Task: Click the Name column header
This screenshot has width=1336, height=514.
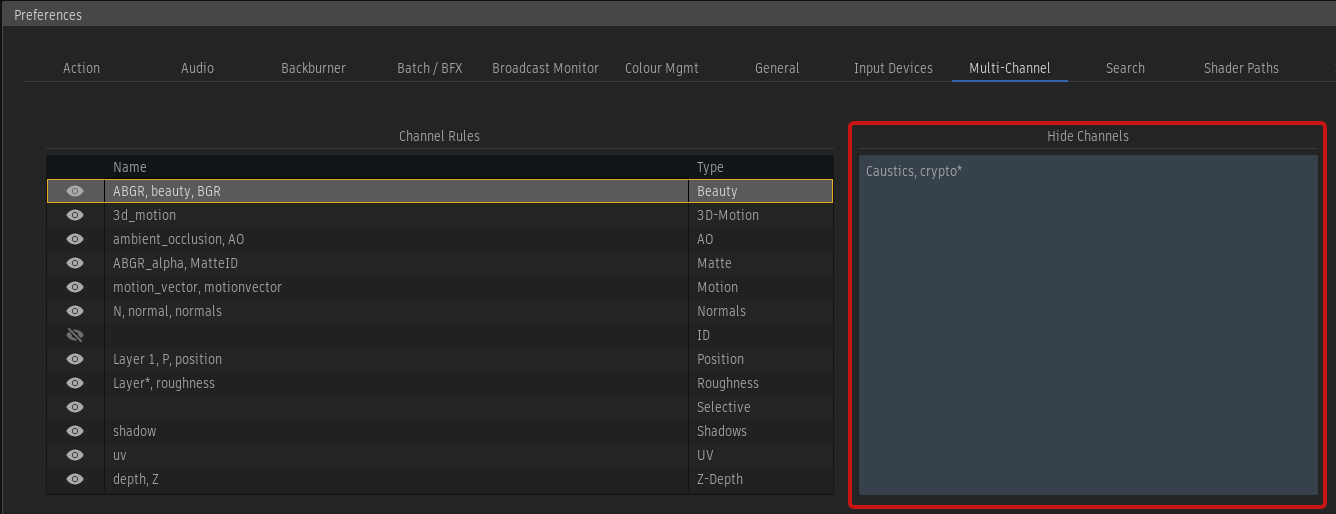Action: click(130, 167)
